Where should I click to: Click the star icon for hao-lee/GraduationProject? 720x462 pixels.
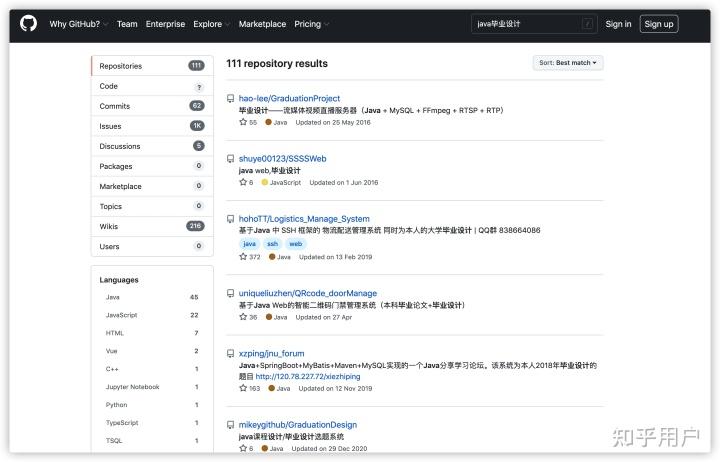[243, 122]
